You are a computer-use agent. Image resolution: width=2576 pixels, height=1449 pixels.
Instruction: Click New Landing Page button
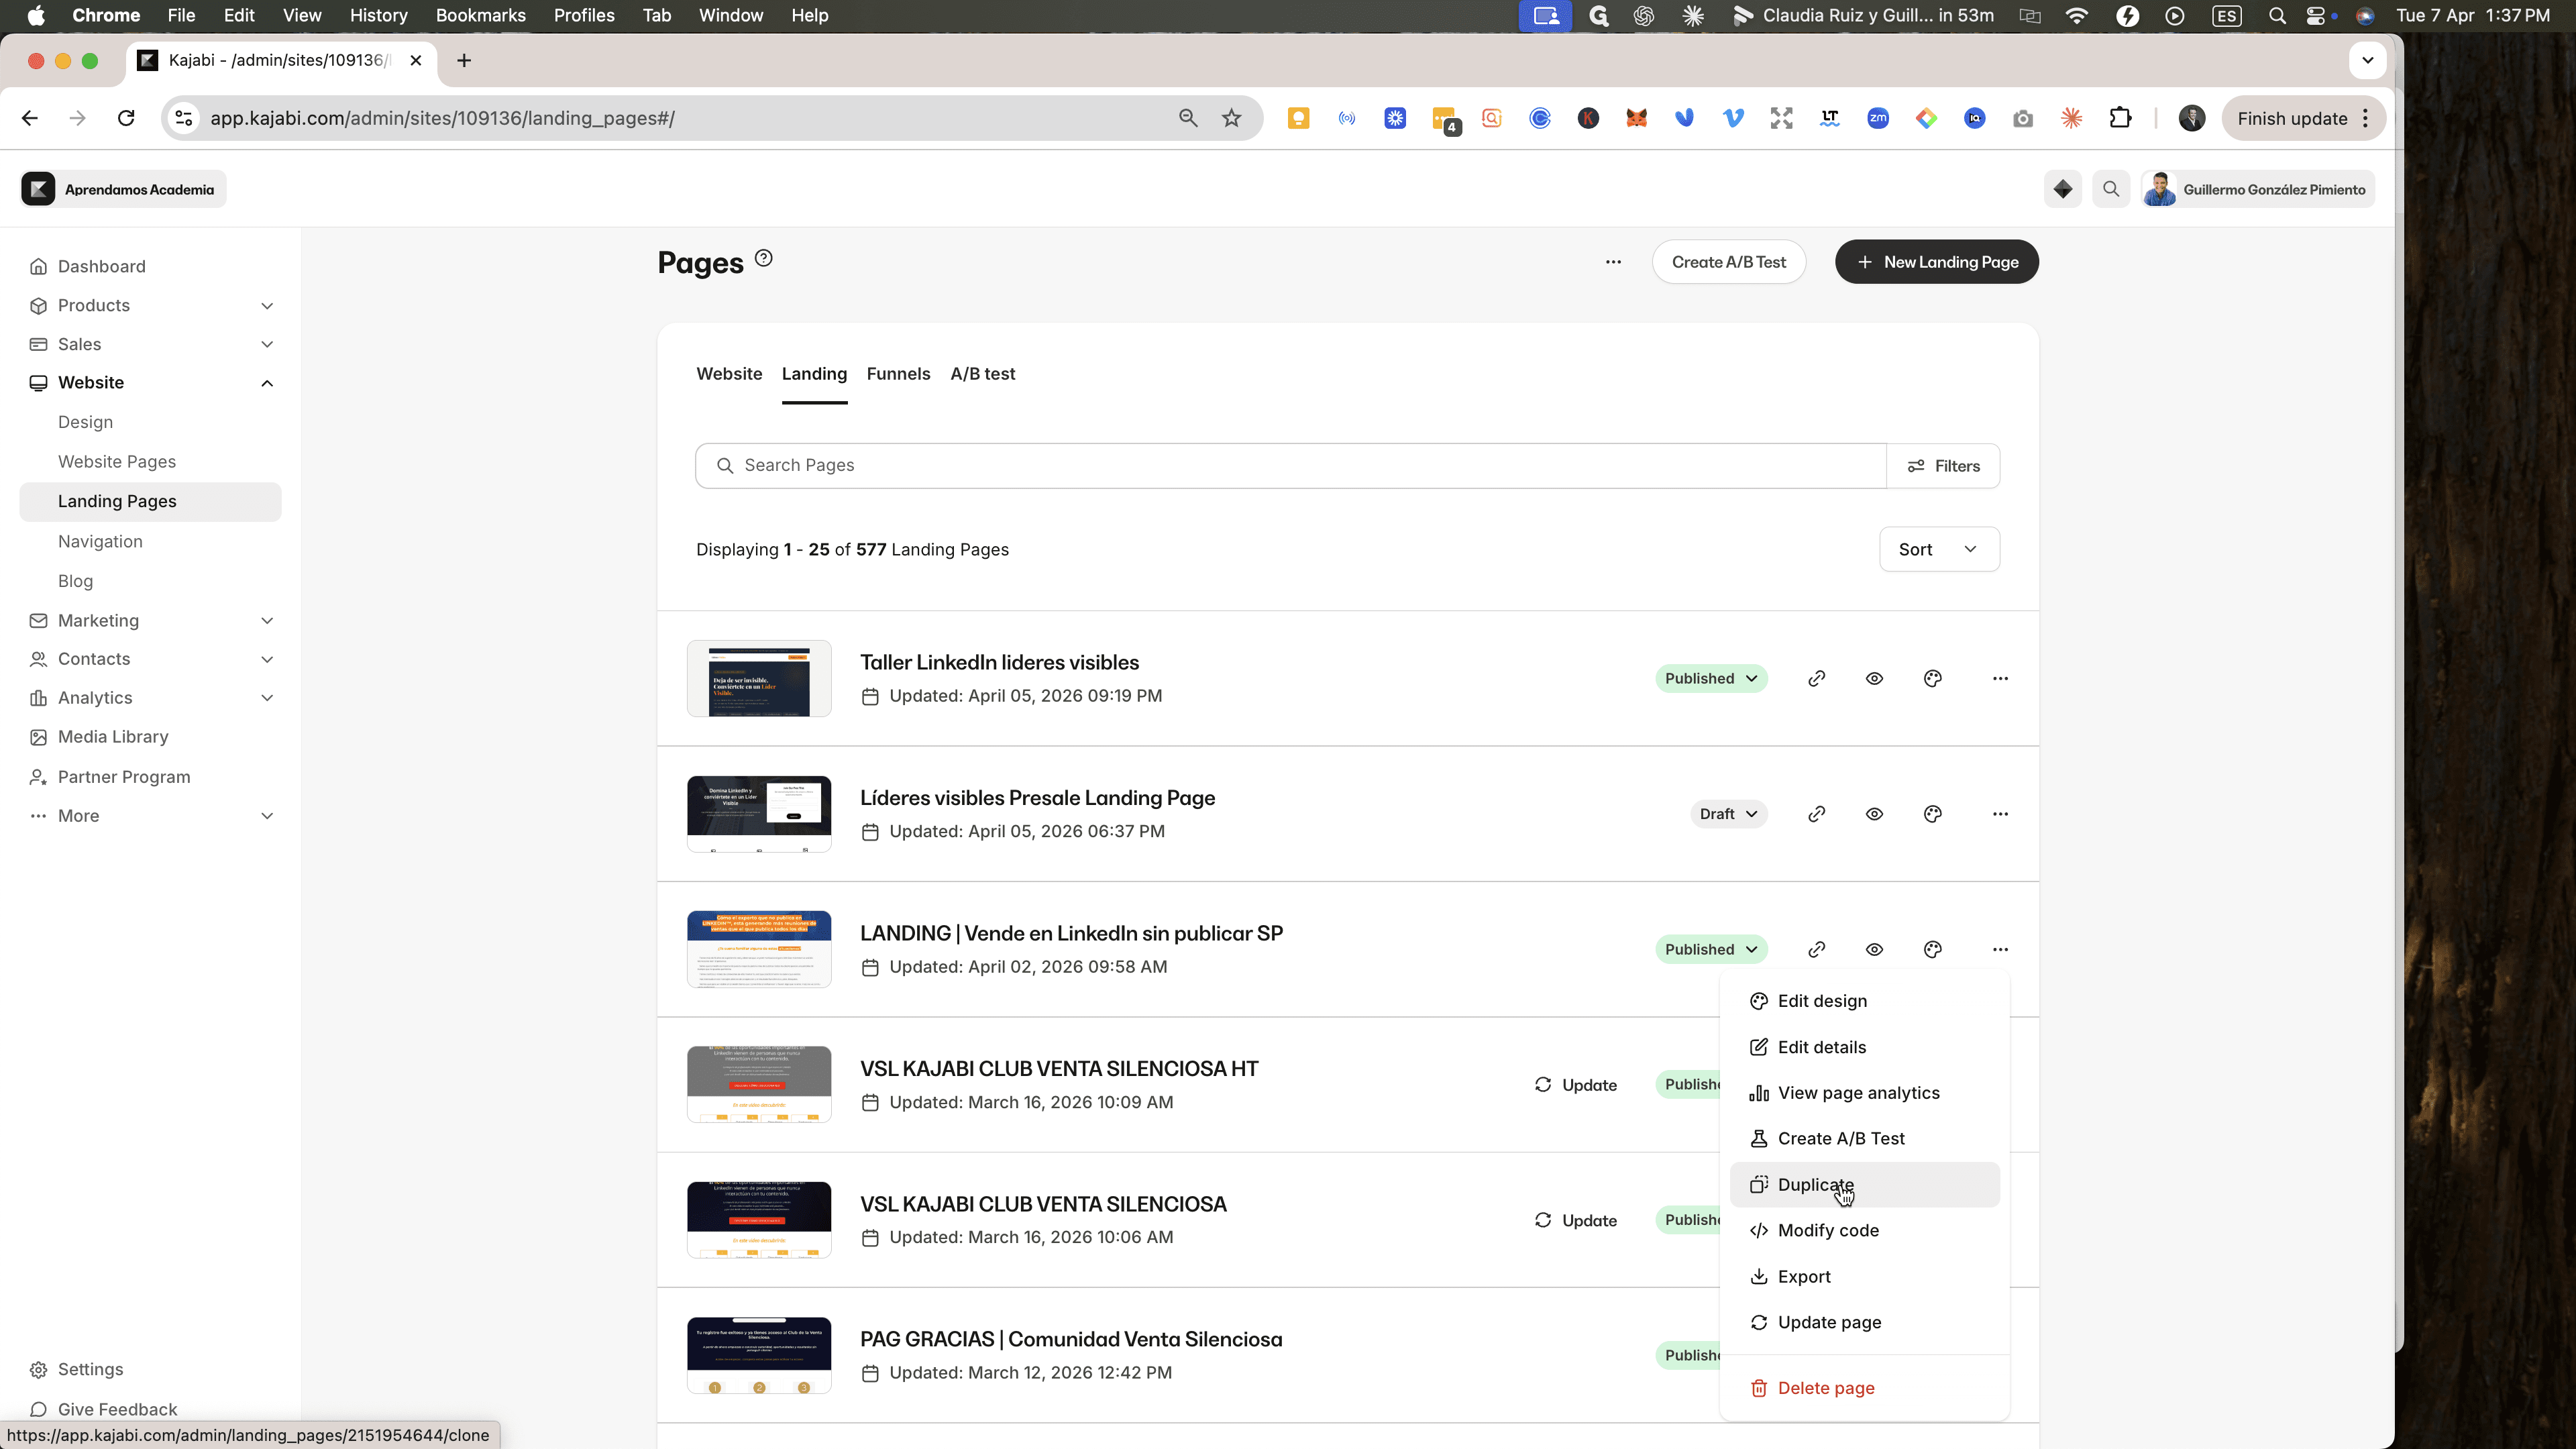click(x=1936, y=262)
